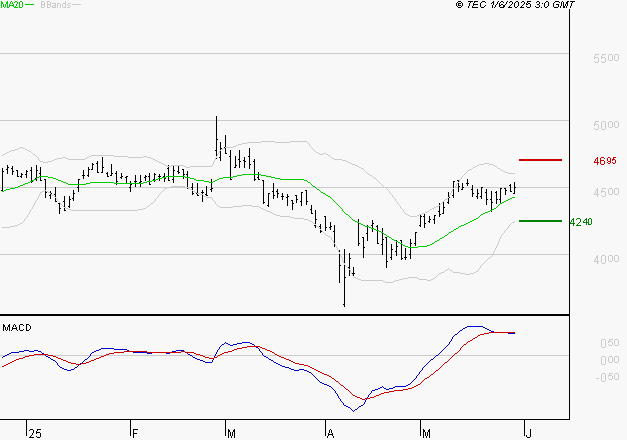Select the 4695 resistance price label
Viewport: 627px width, 440px height.
(x=604, y=161)
